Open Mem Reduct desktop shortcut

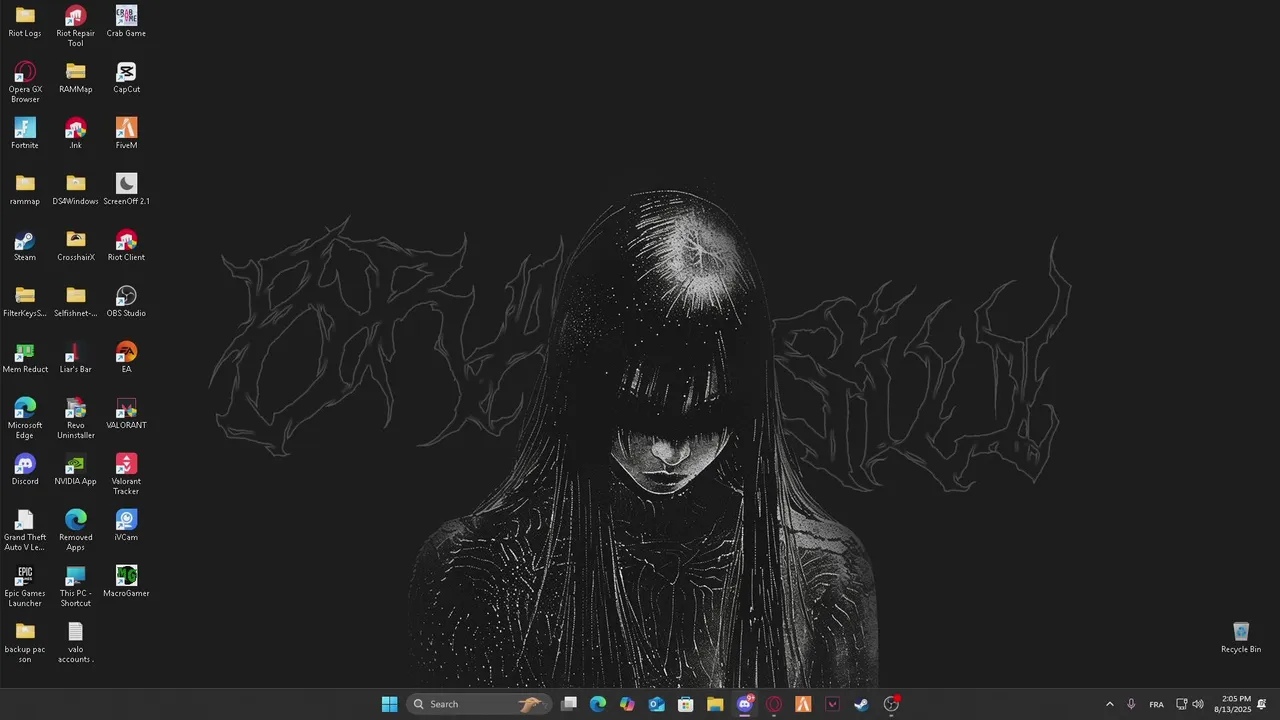coord(25,358)
